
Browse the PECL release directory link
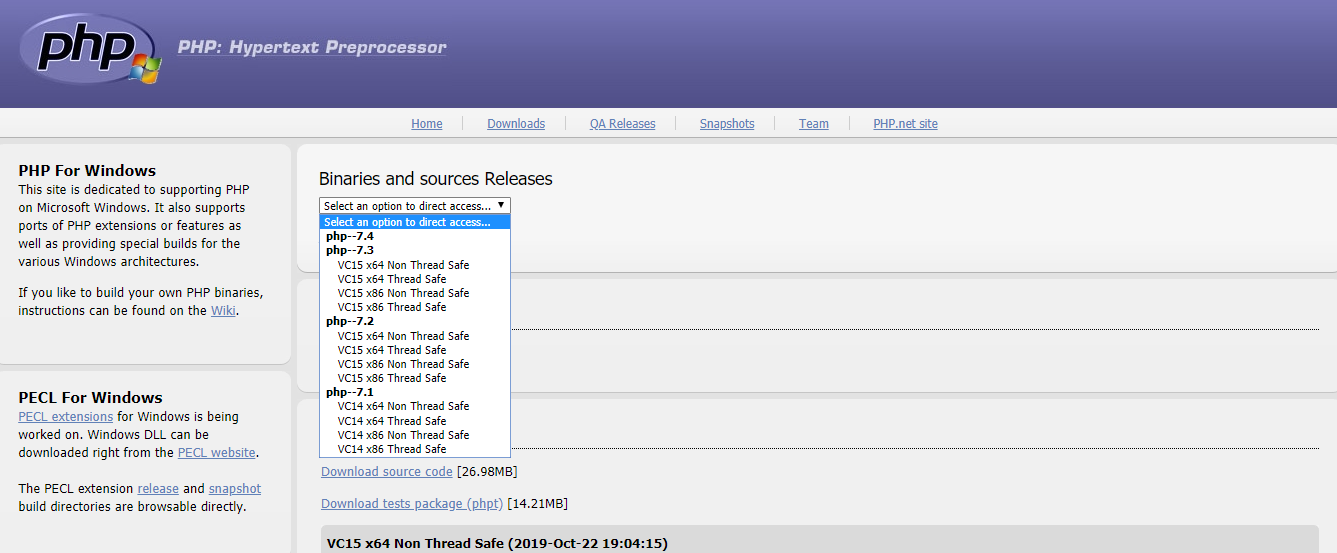tap(158, 489)
